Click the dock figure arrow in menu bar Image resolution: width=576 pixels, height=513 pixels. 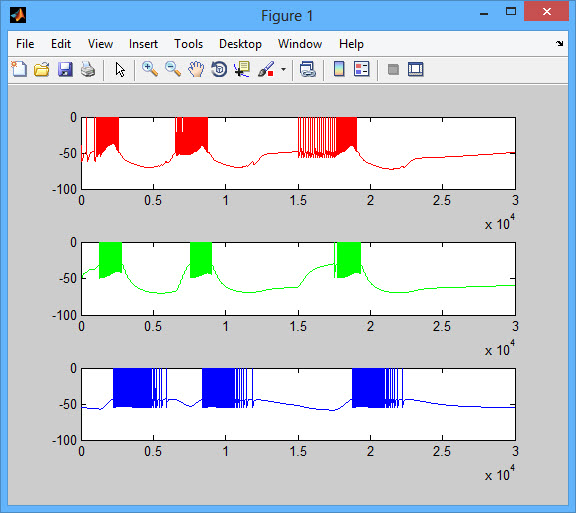tap(559, 44)
